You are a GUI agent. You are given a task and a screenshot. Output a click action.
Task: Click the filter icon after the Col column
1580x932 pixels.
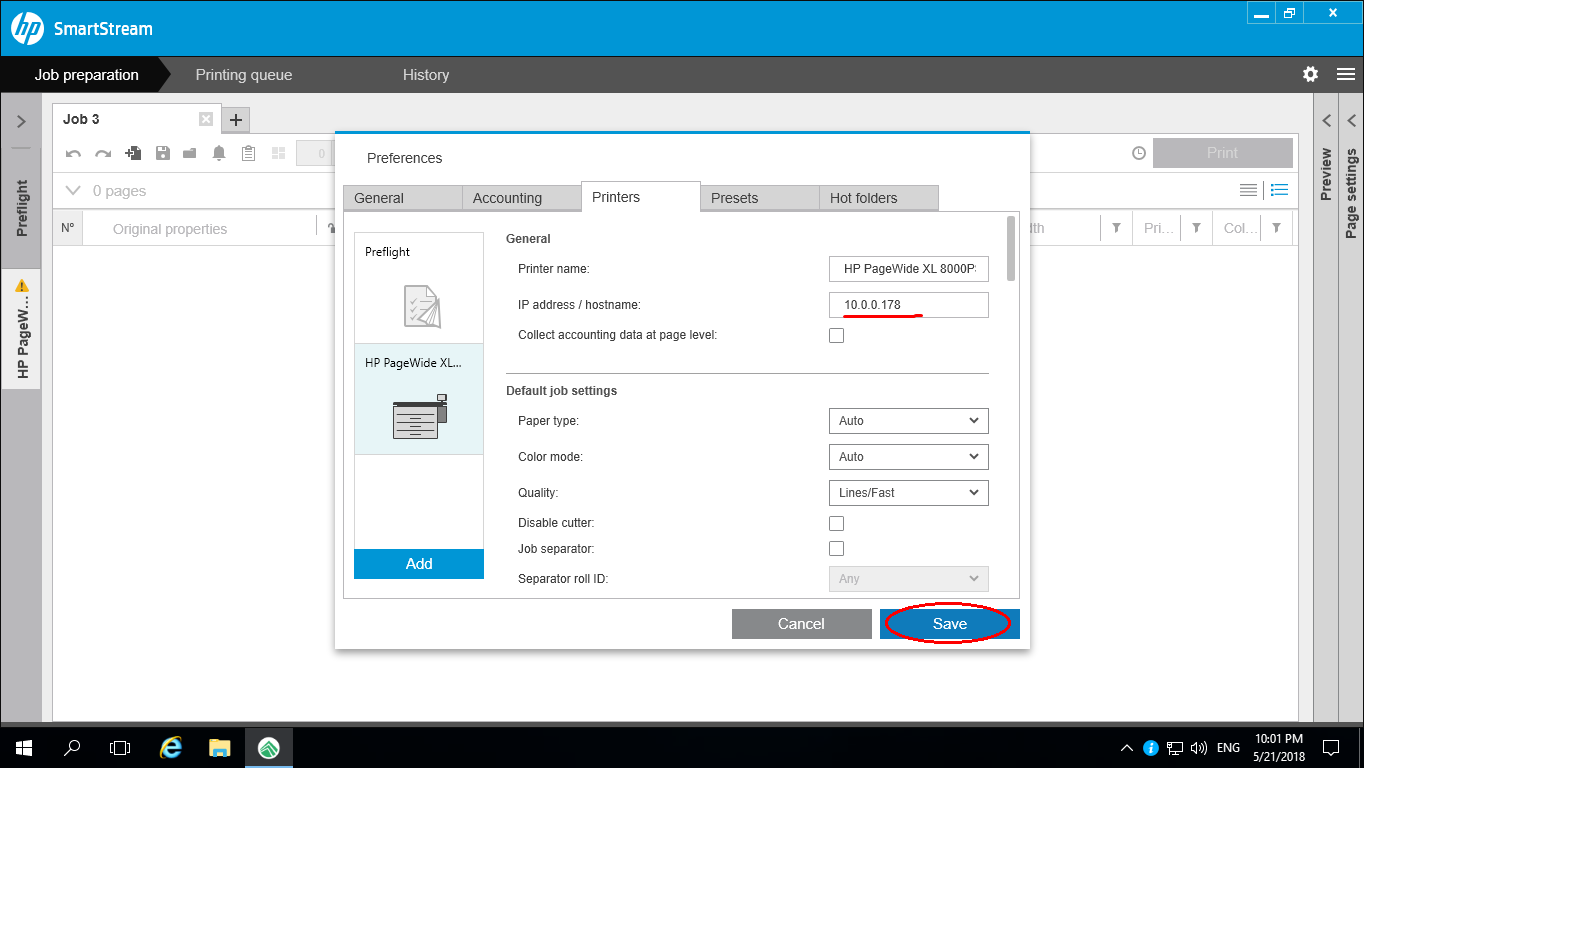point(1276,228)
